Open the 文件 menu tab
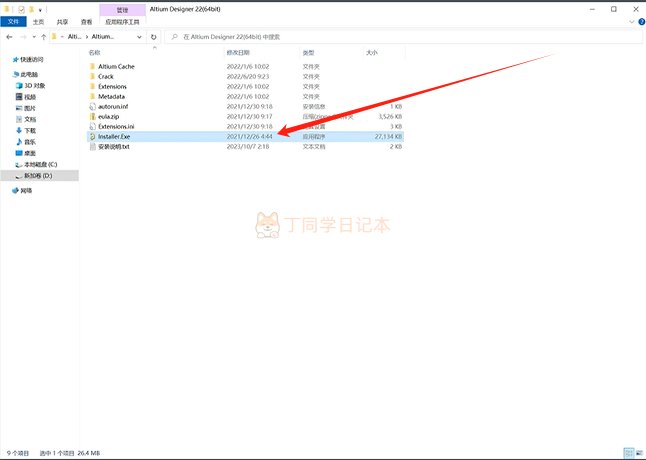This screenshot has height=460, width=646. (13, 21)
